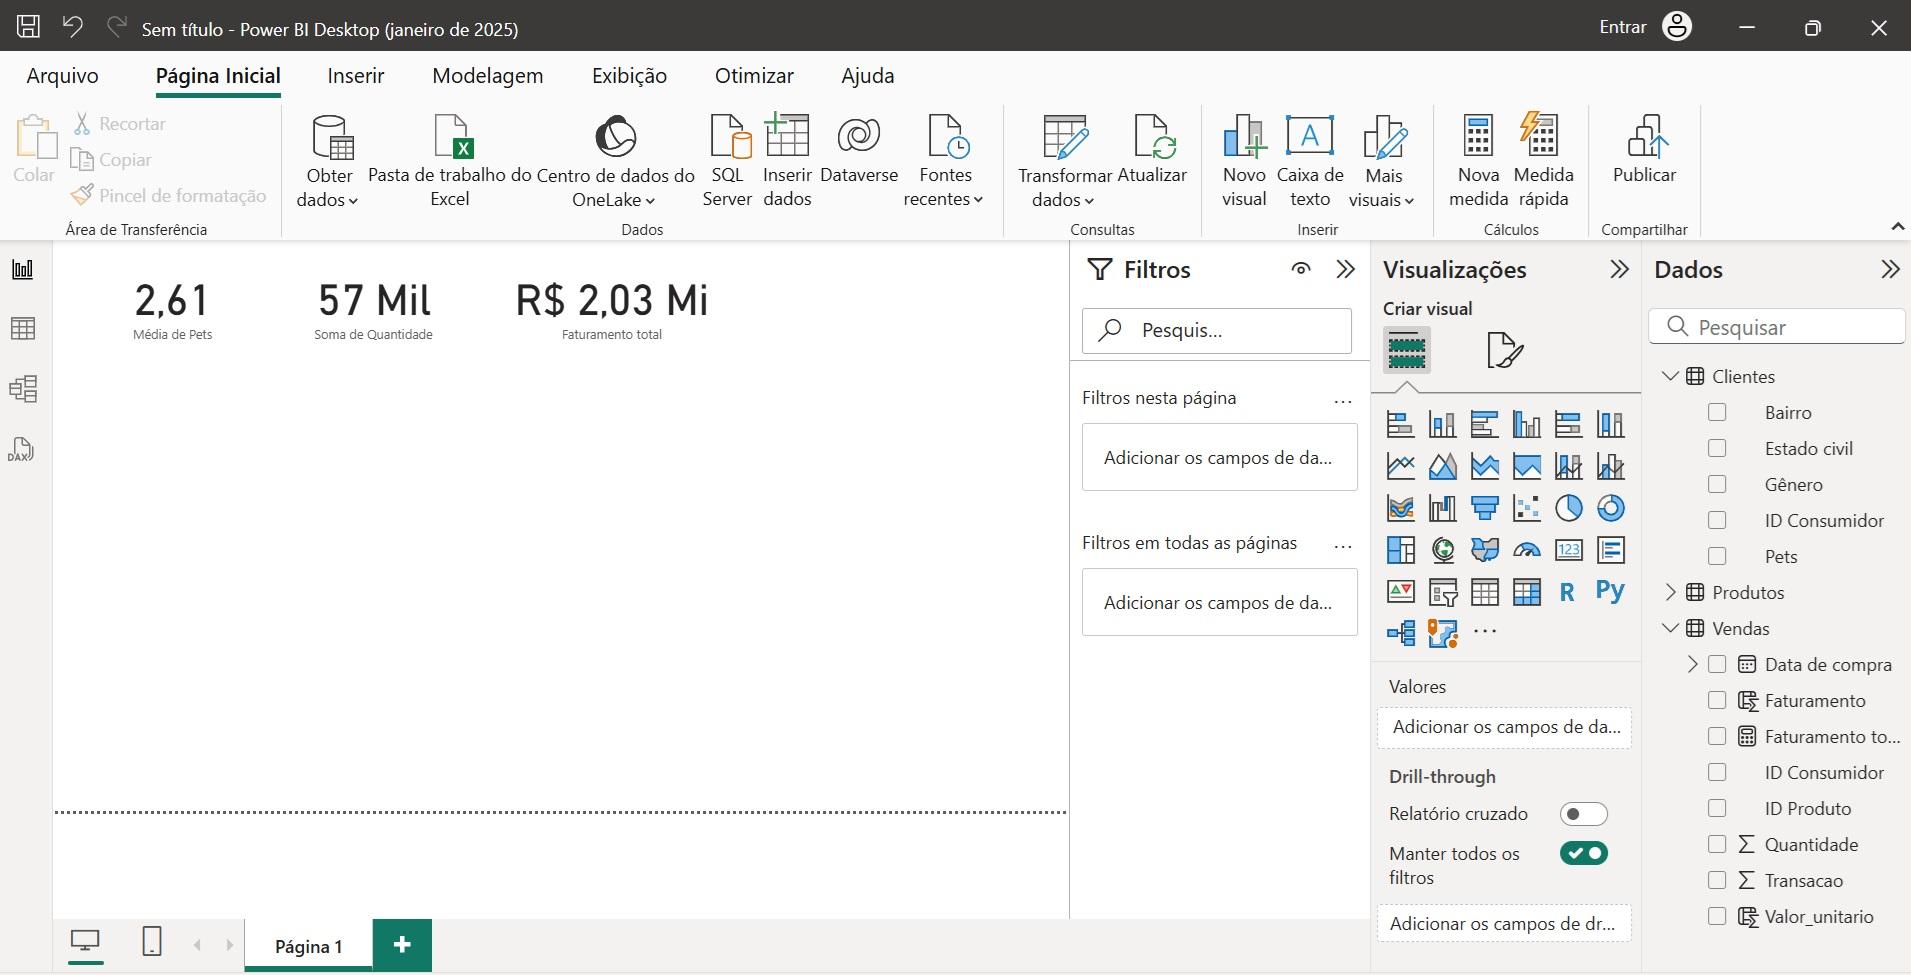Open the Modelagem ribbon tab

pos(487,76)
